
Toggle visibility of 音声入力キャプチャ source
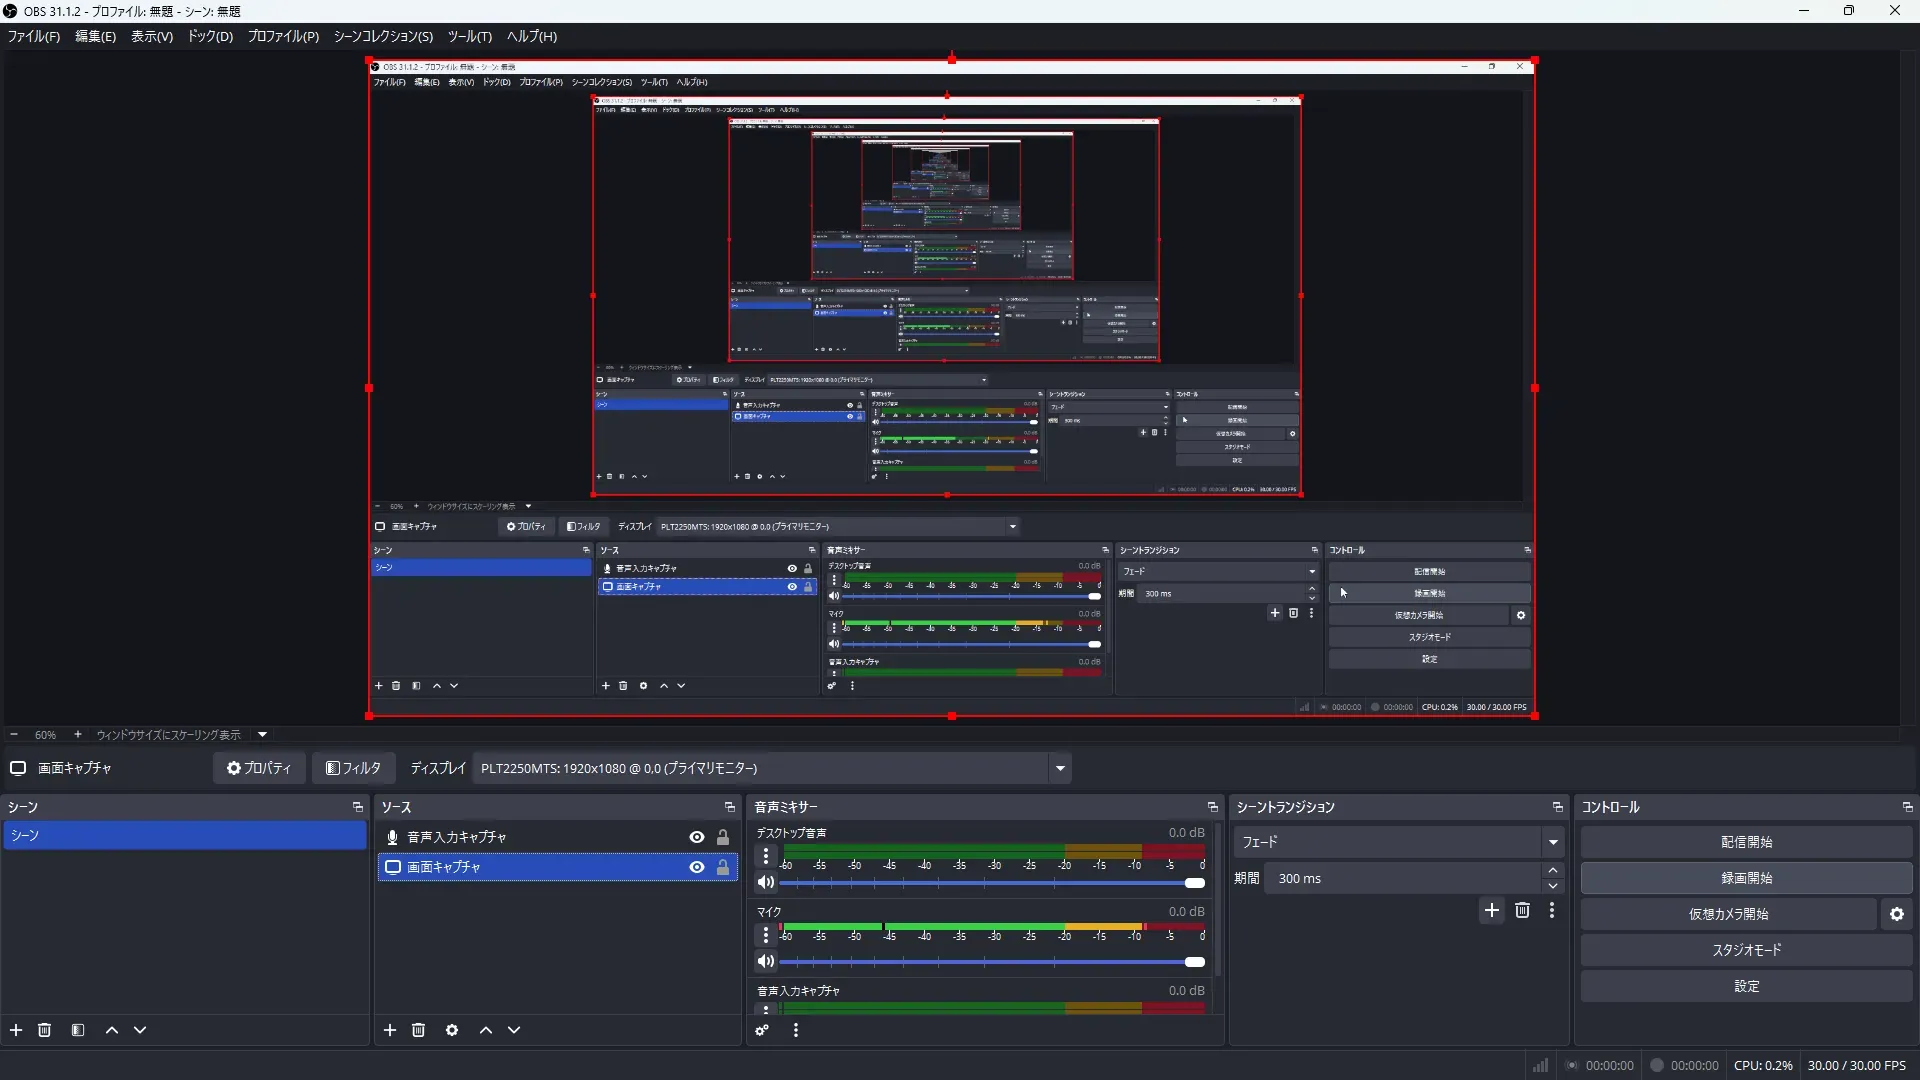tap(697, 837)
